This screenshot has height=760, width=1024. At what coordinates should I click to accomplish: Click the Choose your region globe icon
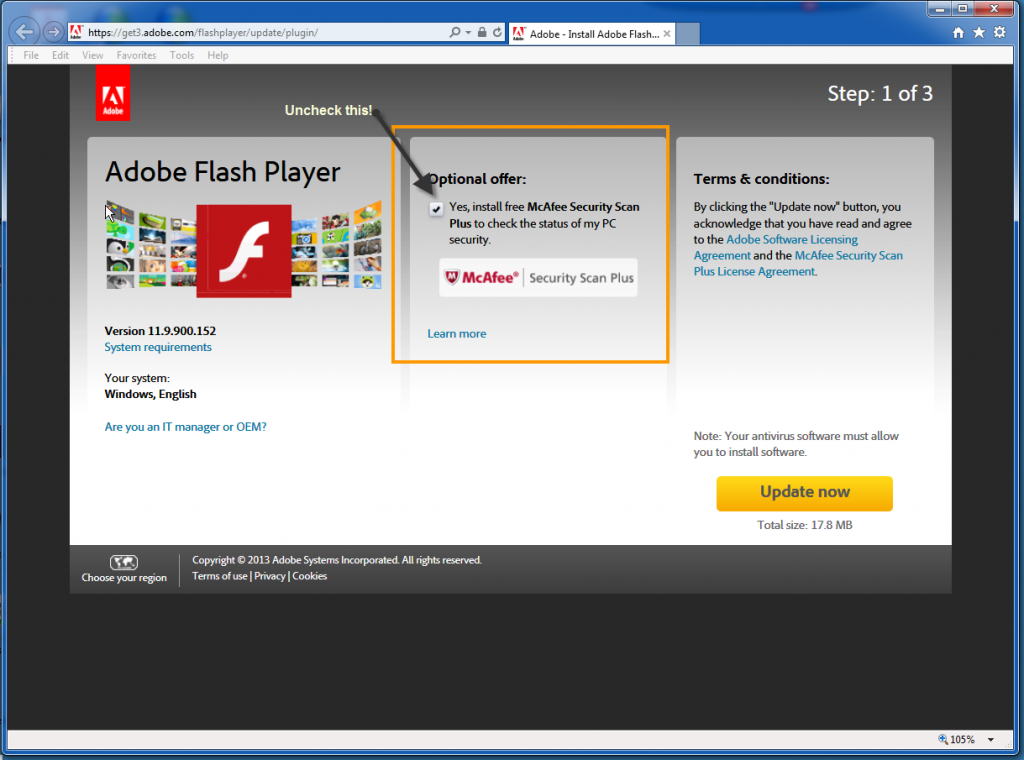tap(123, 562)
